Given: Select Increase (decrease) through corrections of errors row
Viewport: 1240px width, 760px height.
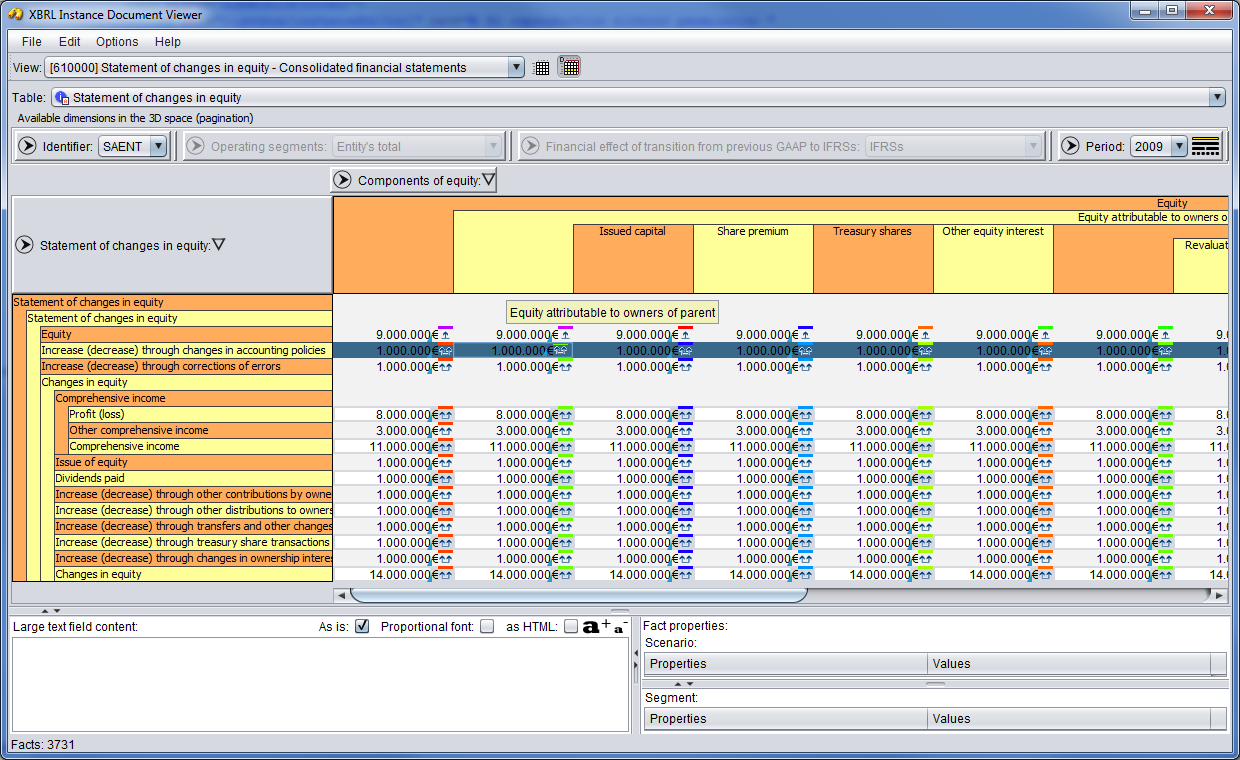Looking at the screenshot, I should (x=186, y=366).
